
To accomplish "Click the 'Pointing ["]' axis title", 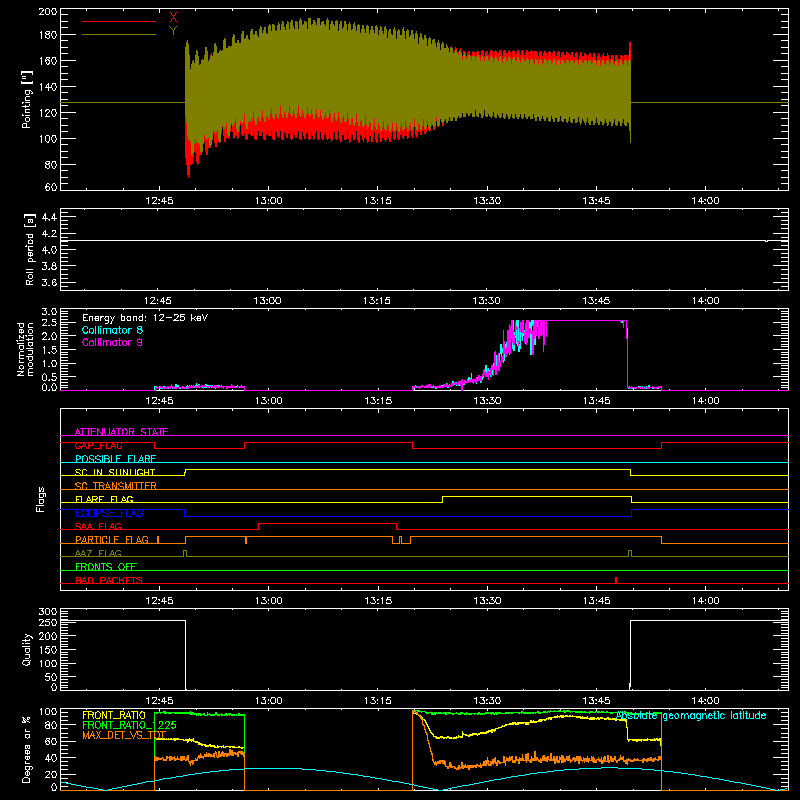I will (27, 99).
